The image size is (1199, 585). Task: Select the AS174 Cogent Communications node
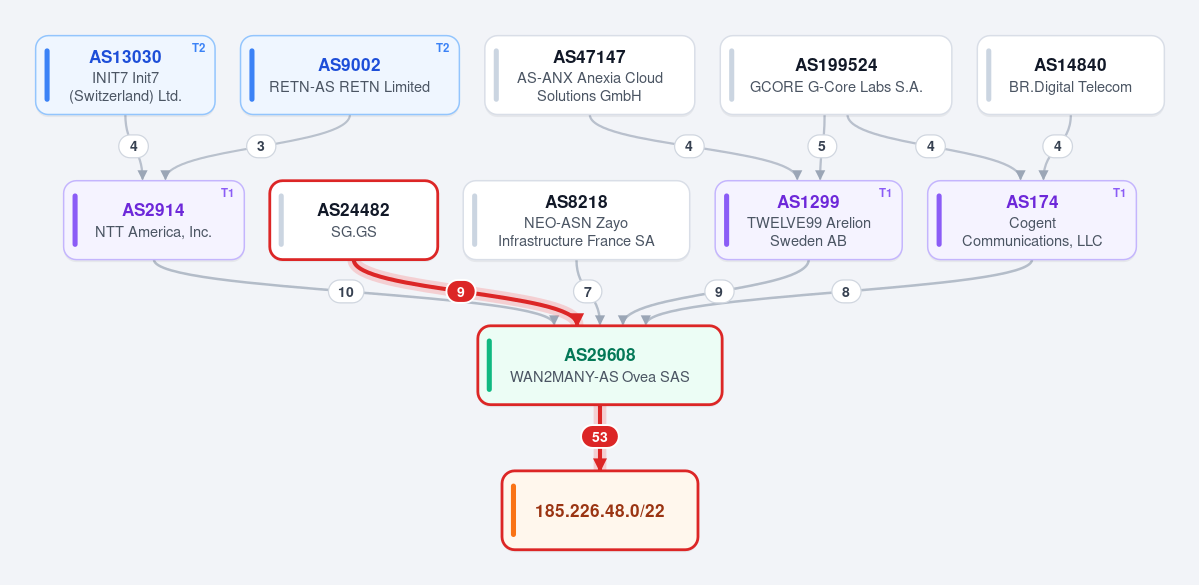(x=1032, y=219)
